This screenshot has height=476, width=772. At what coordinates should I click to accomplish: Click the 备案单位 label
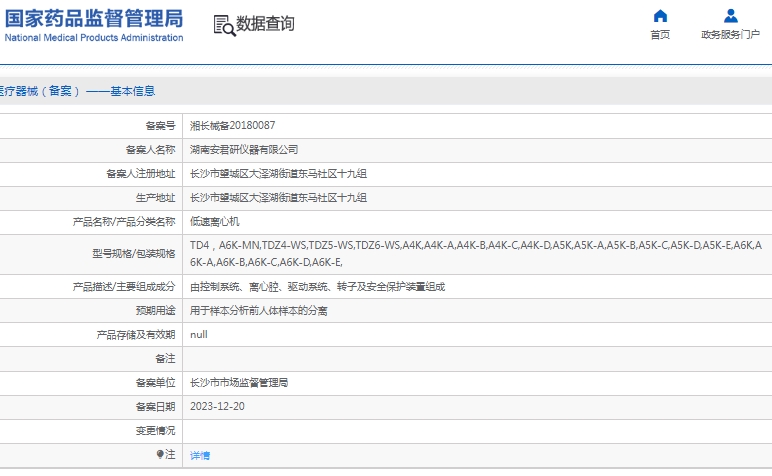pyautogui.click(x=156, y=382)
